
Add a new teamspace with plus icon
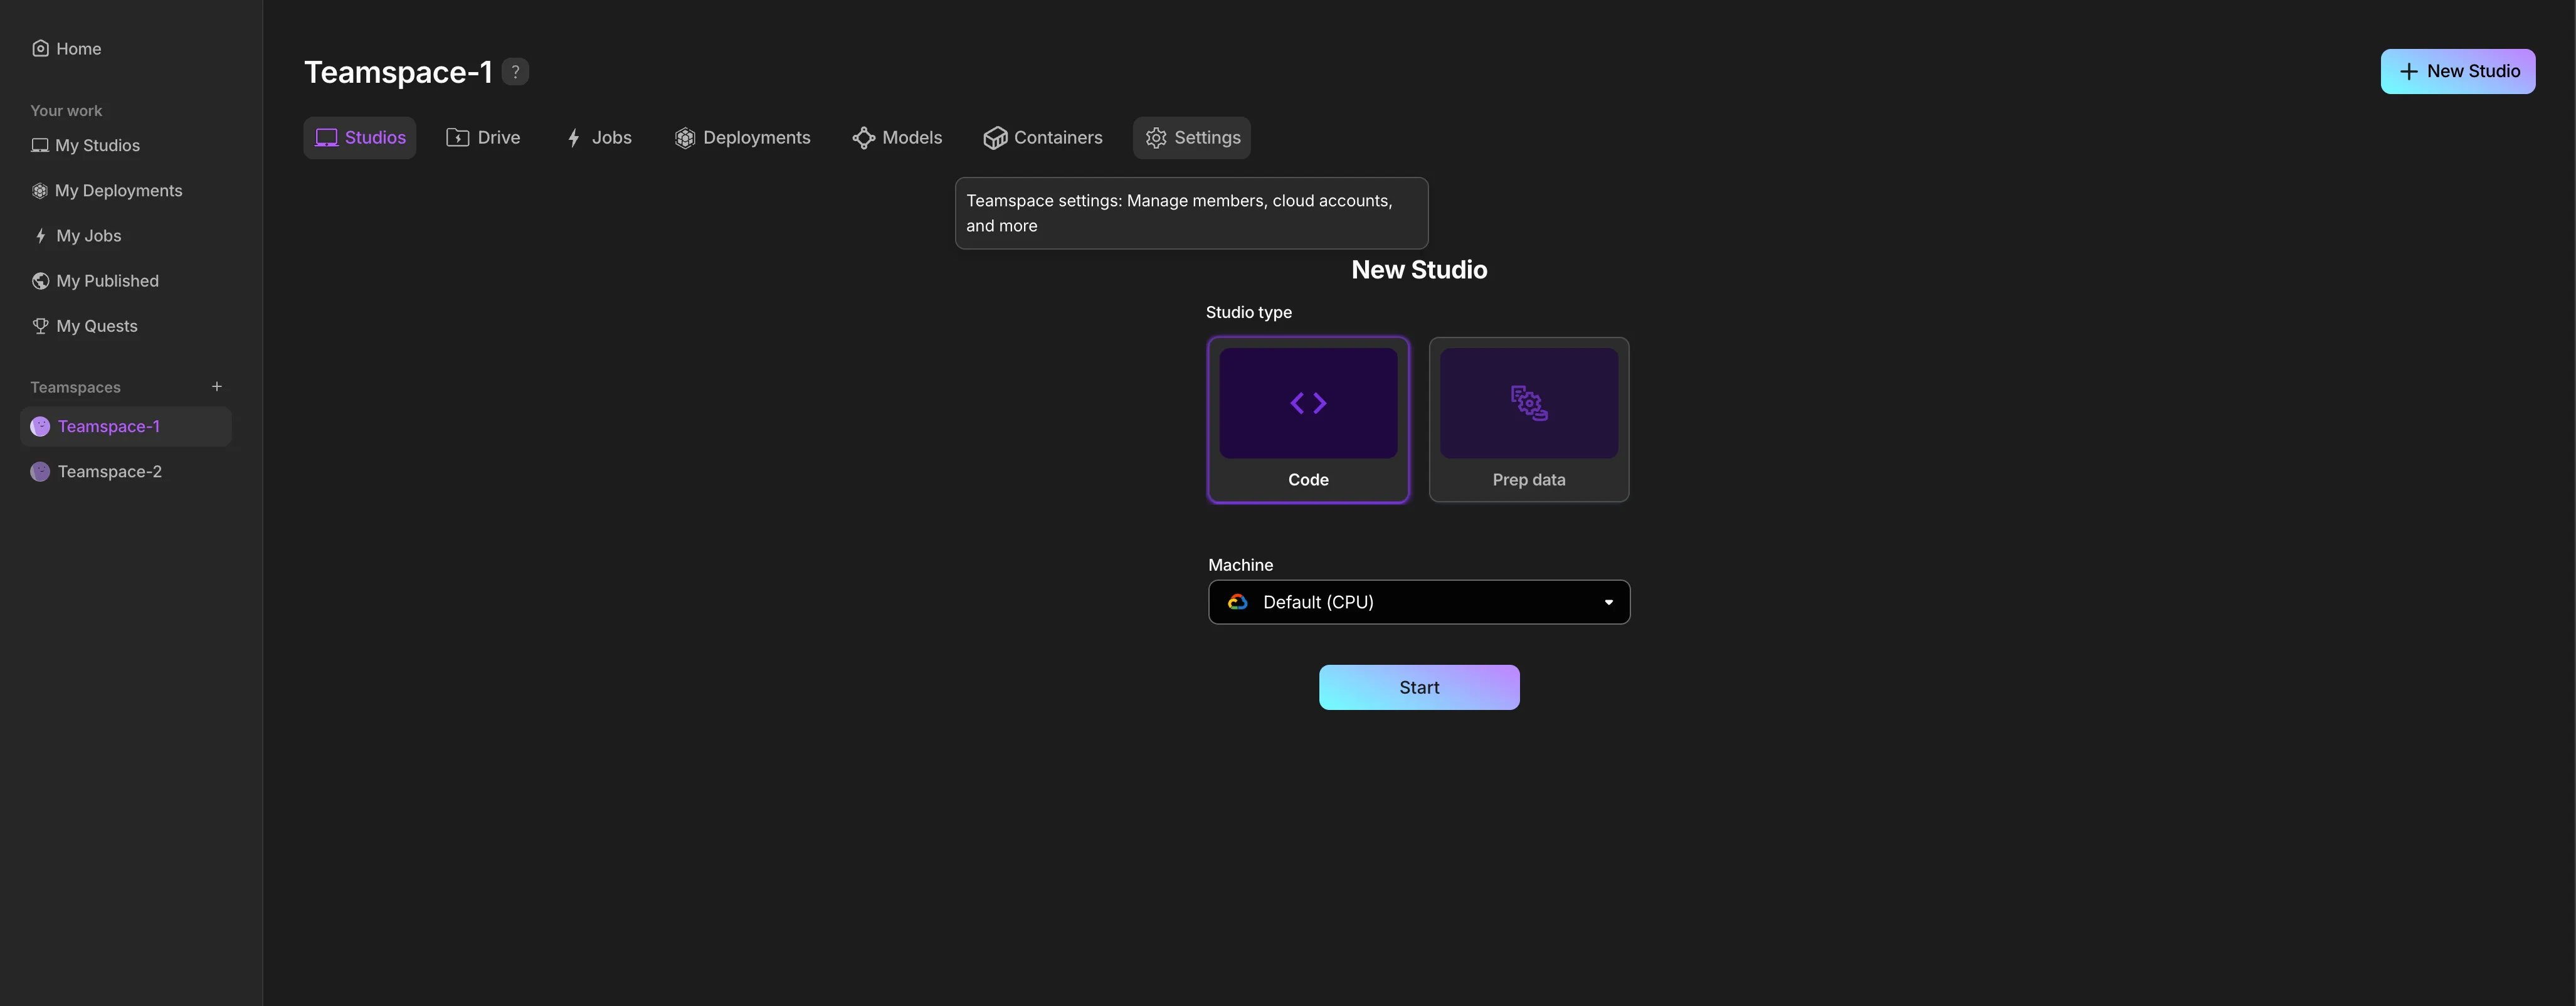(x=217, y=386)
